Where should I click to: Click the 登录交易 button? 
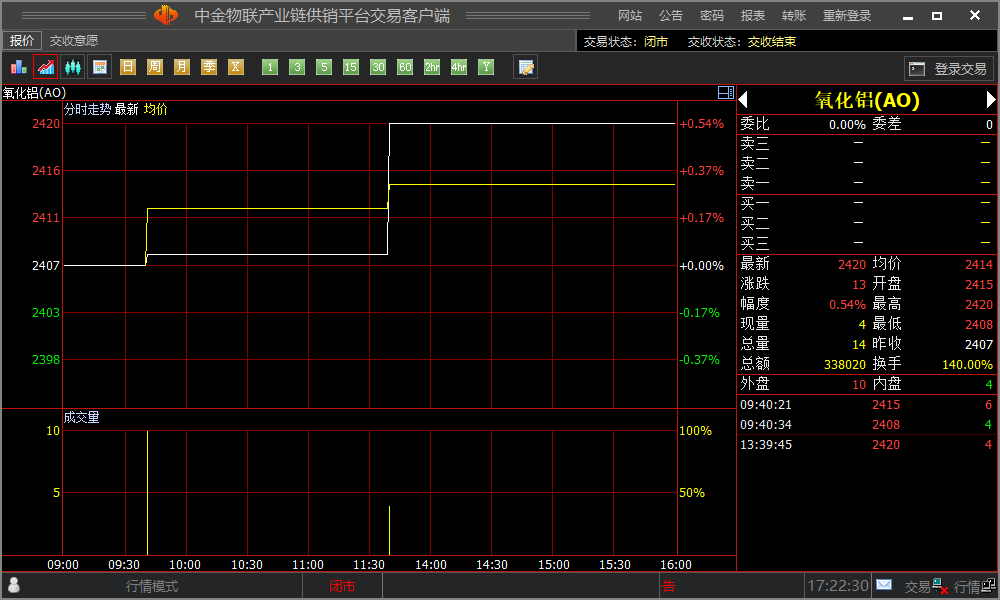tap(948, 68)
